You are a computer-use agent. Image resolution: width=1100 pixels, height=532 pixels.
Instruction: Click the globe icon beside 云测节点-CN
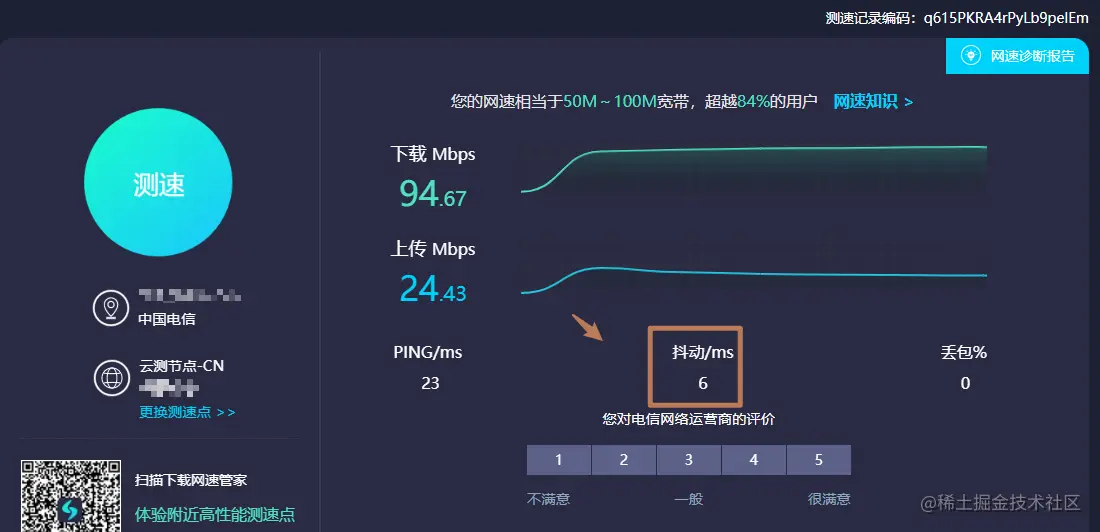click(x=112, y=378)
